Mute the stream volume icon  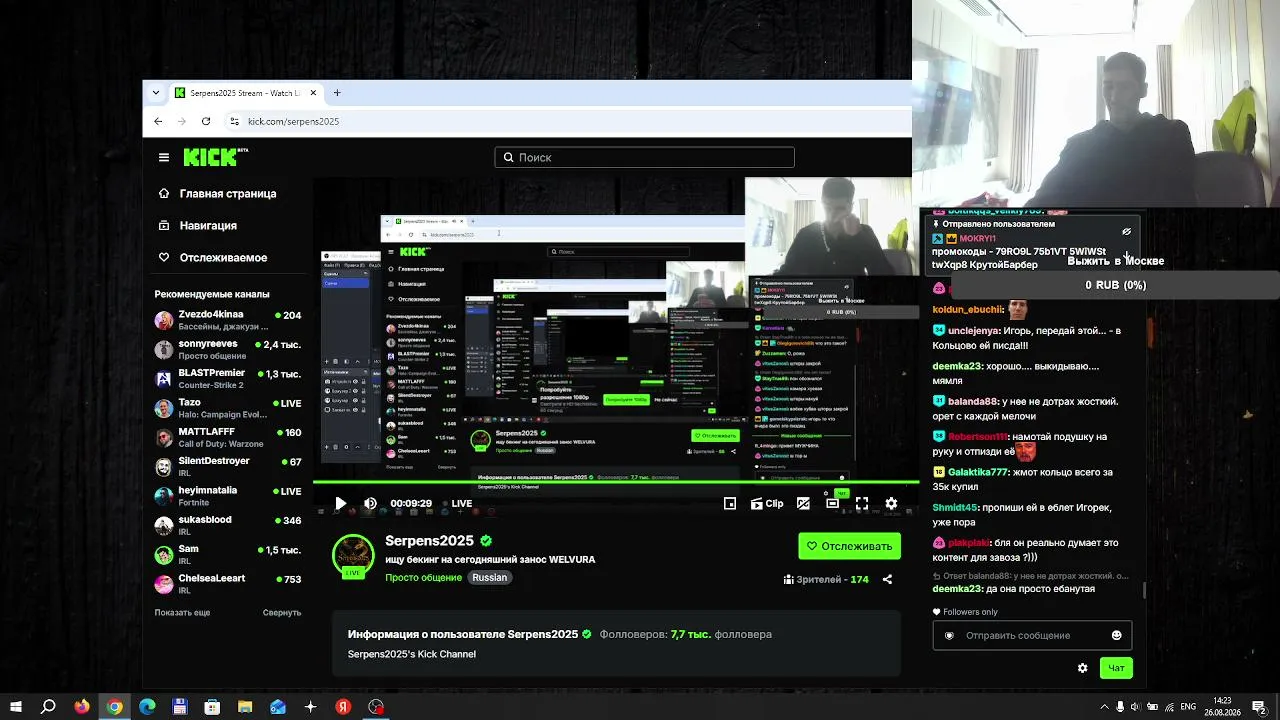(370, 504)
